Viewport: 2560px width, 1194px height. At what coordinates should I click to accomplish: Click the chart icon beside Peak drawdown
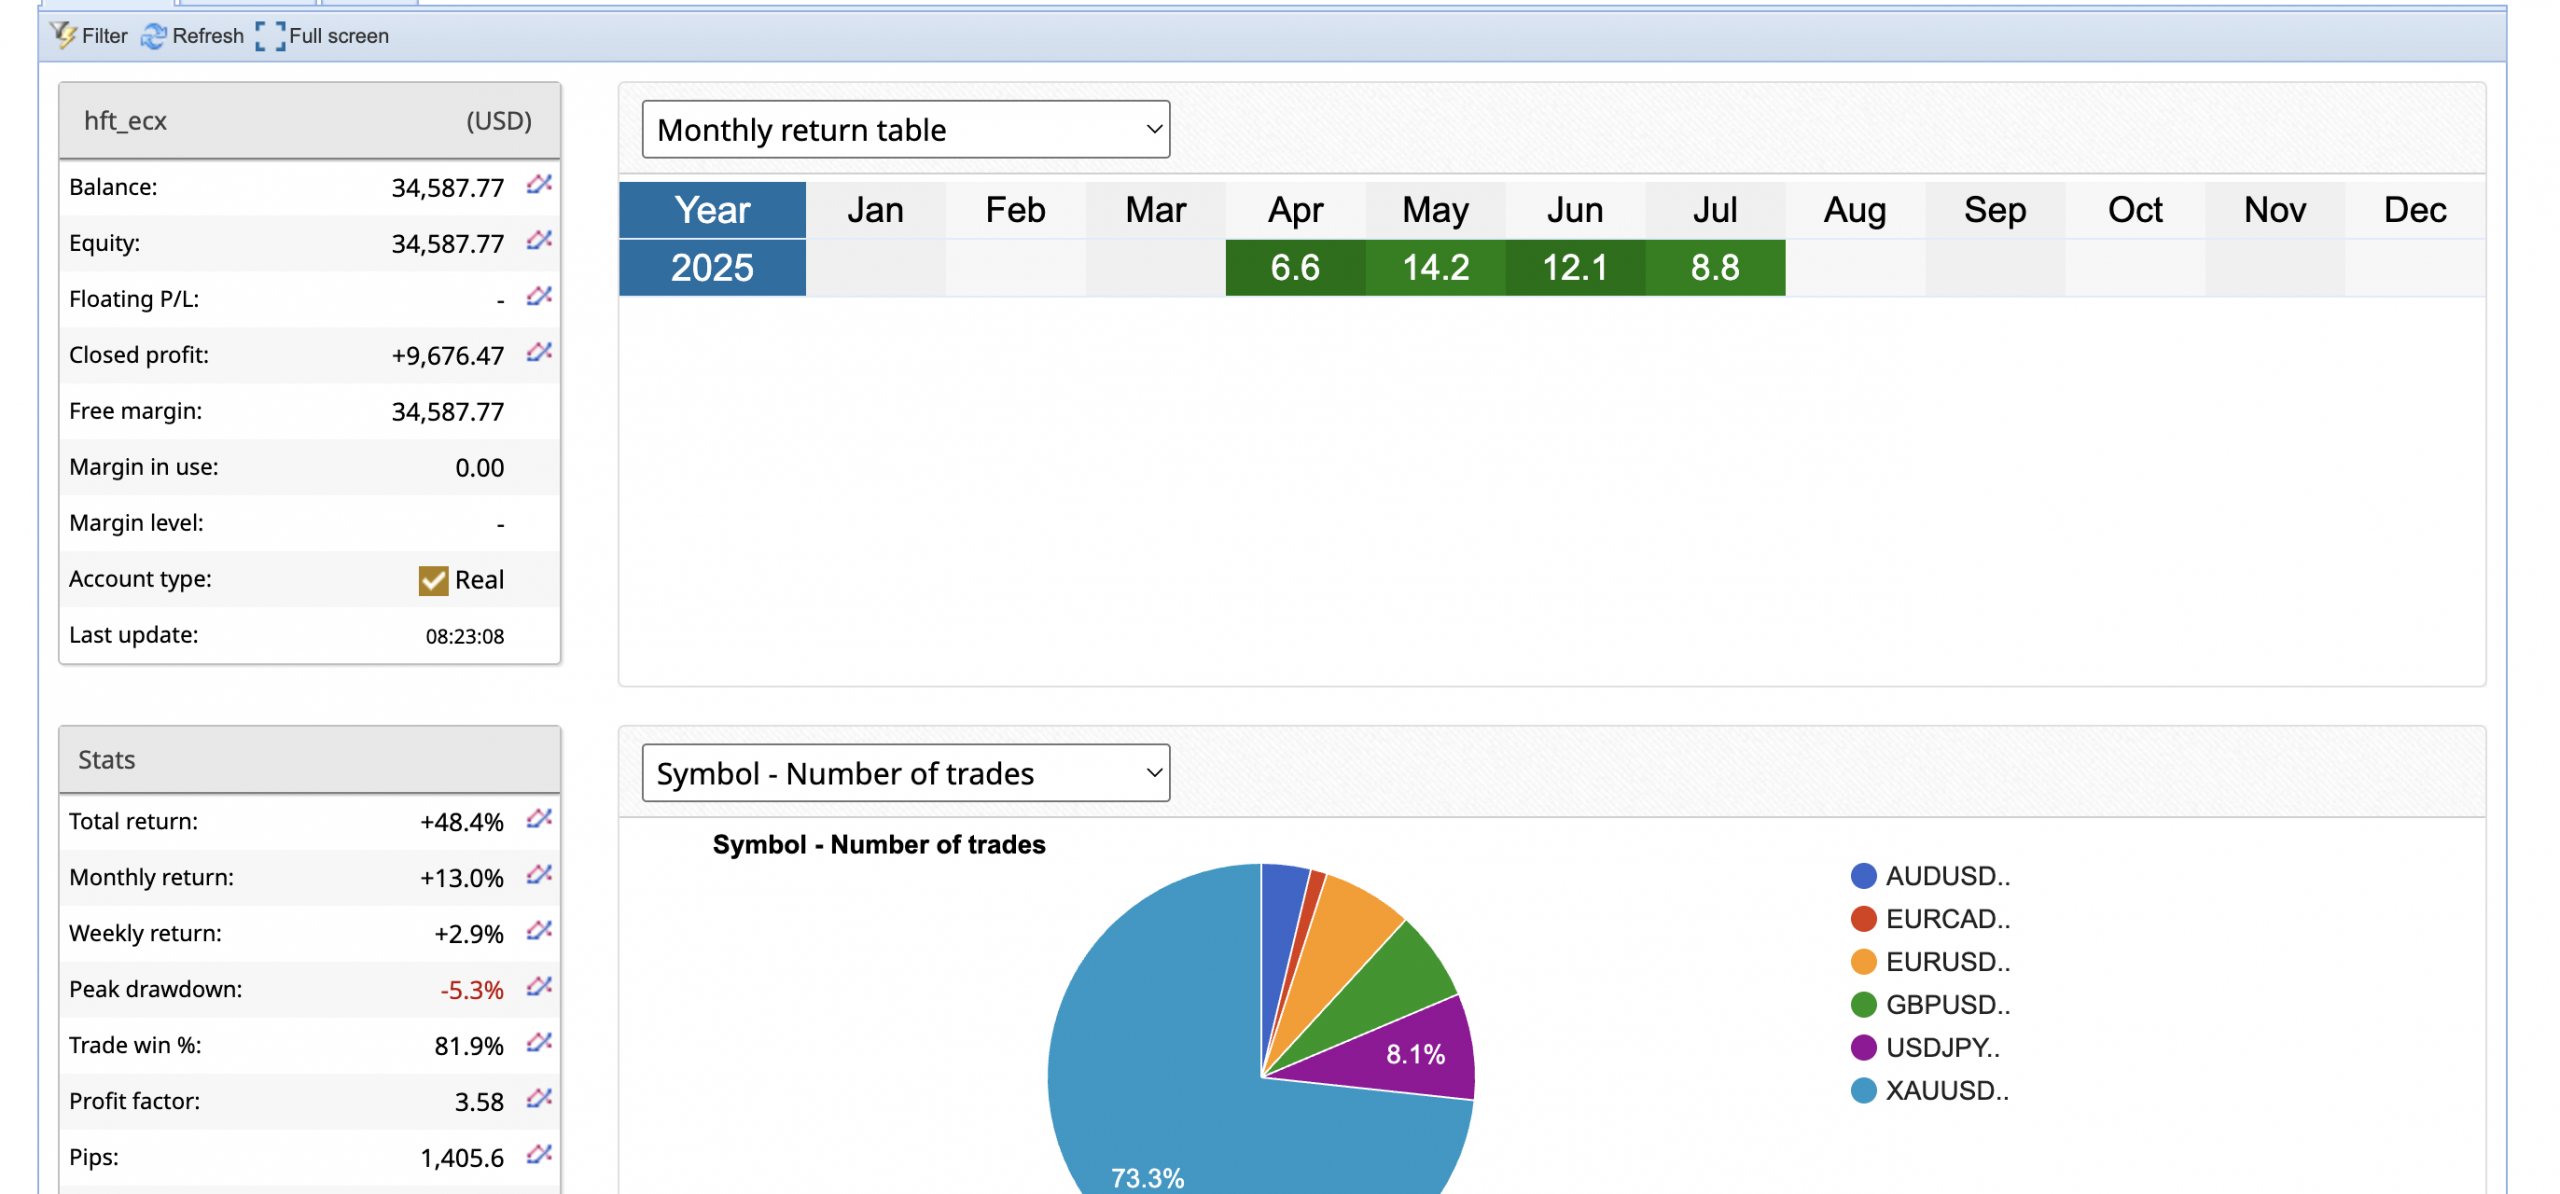tap(539, 988)
